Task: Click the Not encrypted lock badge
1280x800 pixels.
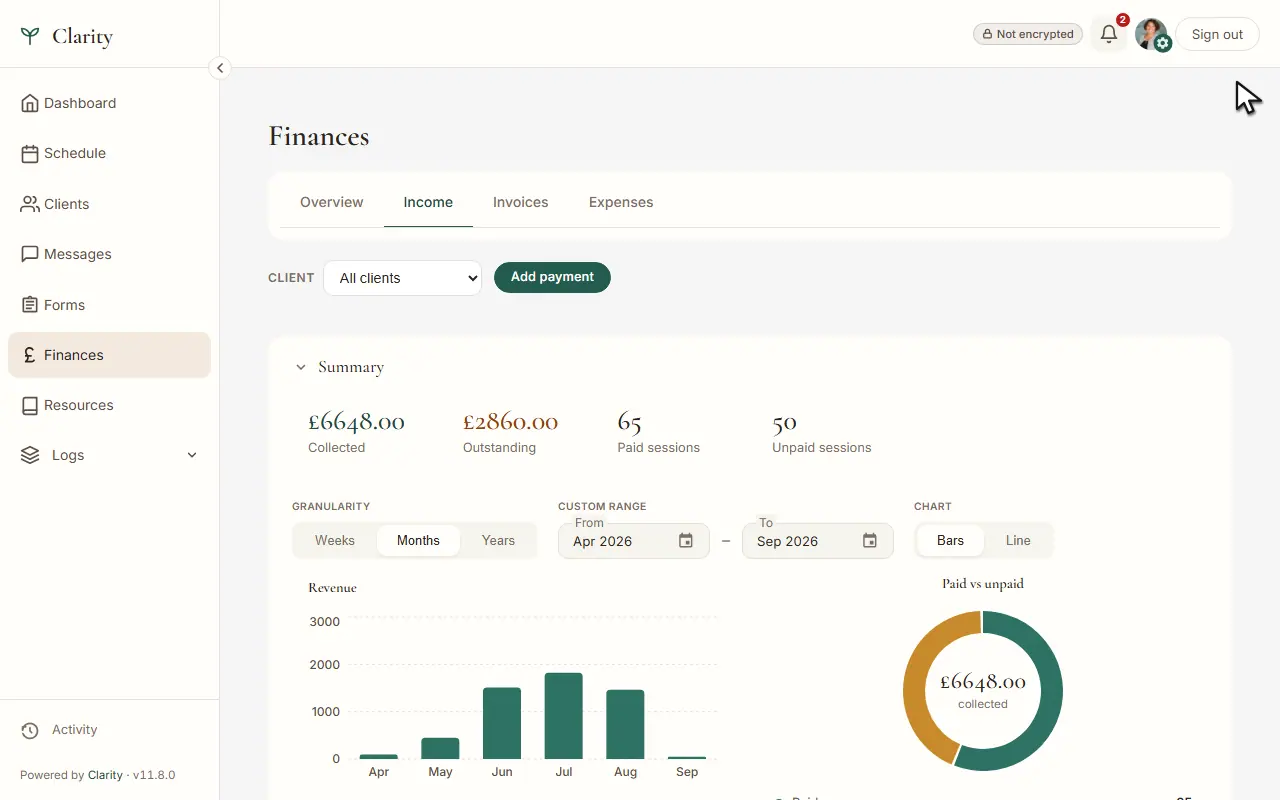Action: click(1028, 34)
